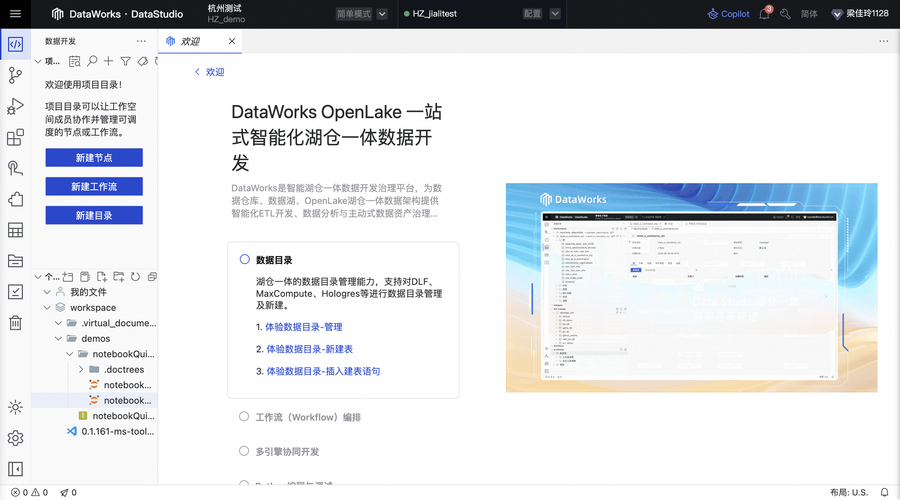Click the 新建节点 button

[94, 158]
